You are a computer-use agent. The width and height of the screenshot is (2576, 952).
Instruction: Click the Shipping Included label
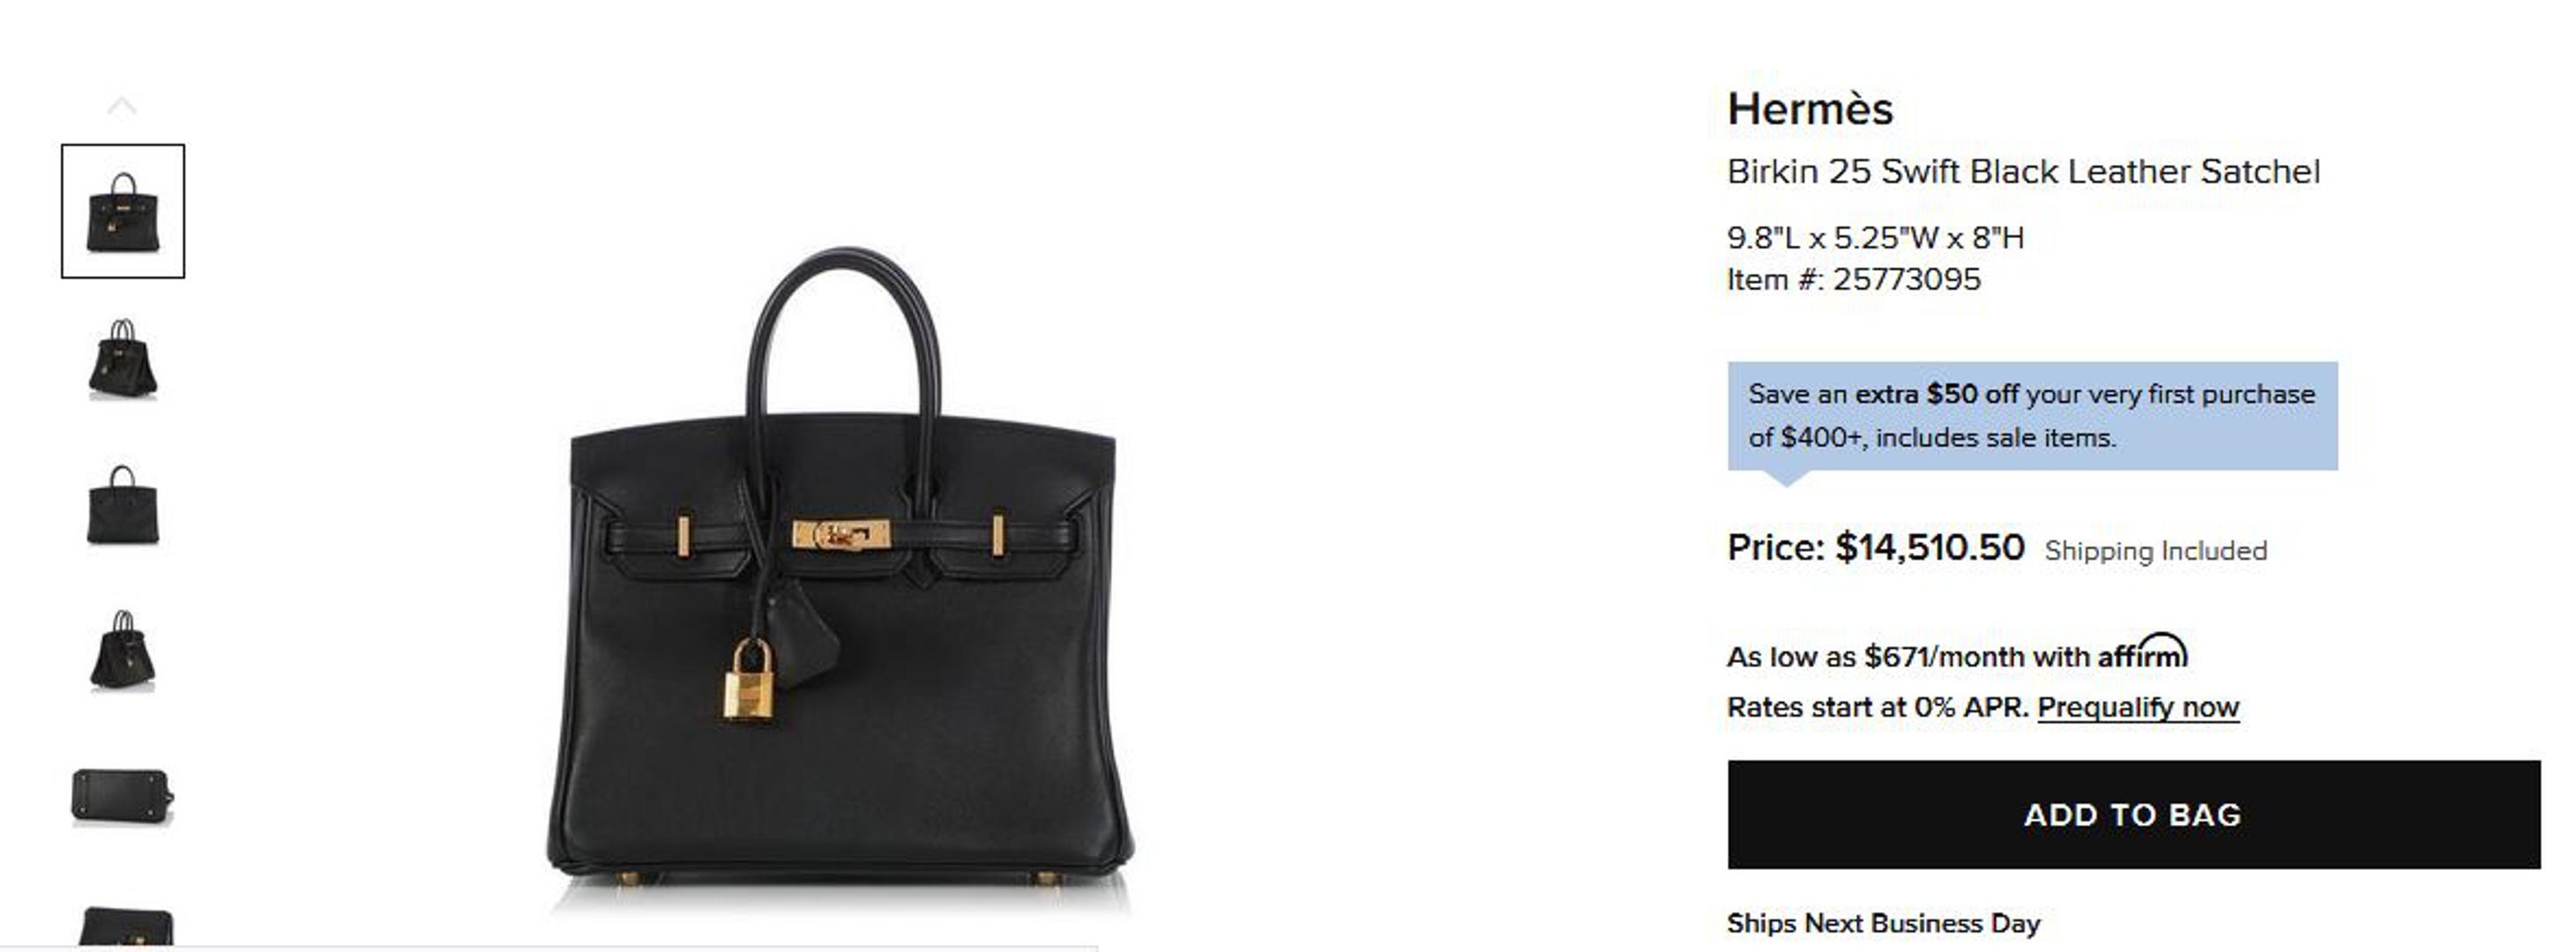[x=2155, y=551]
